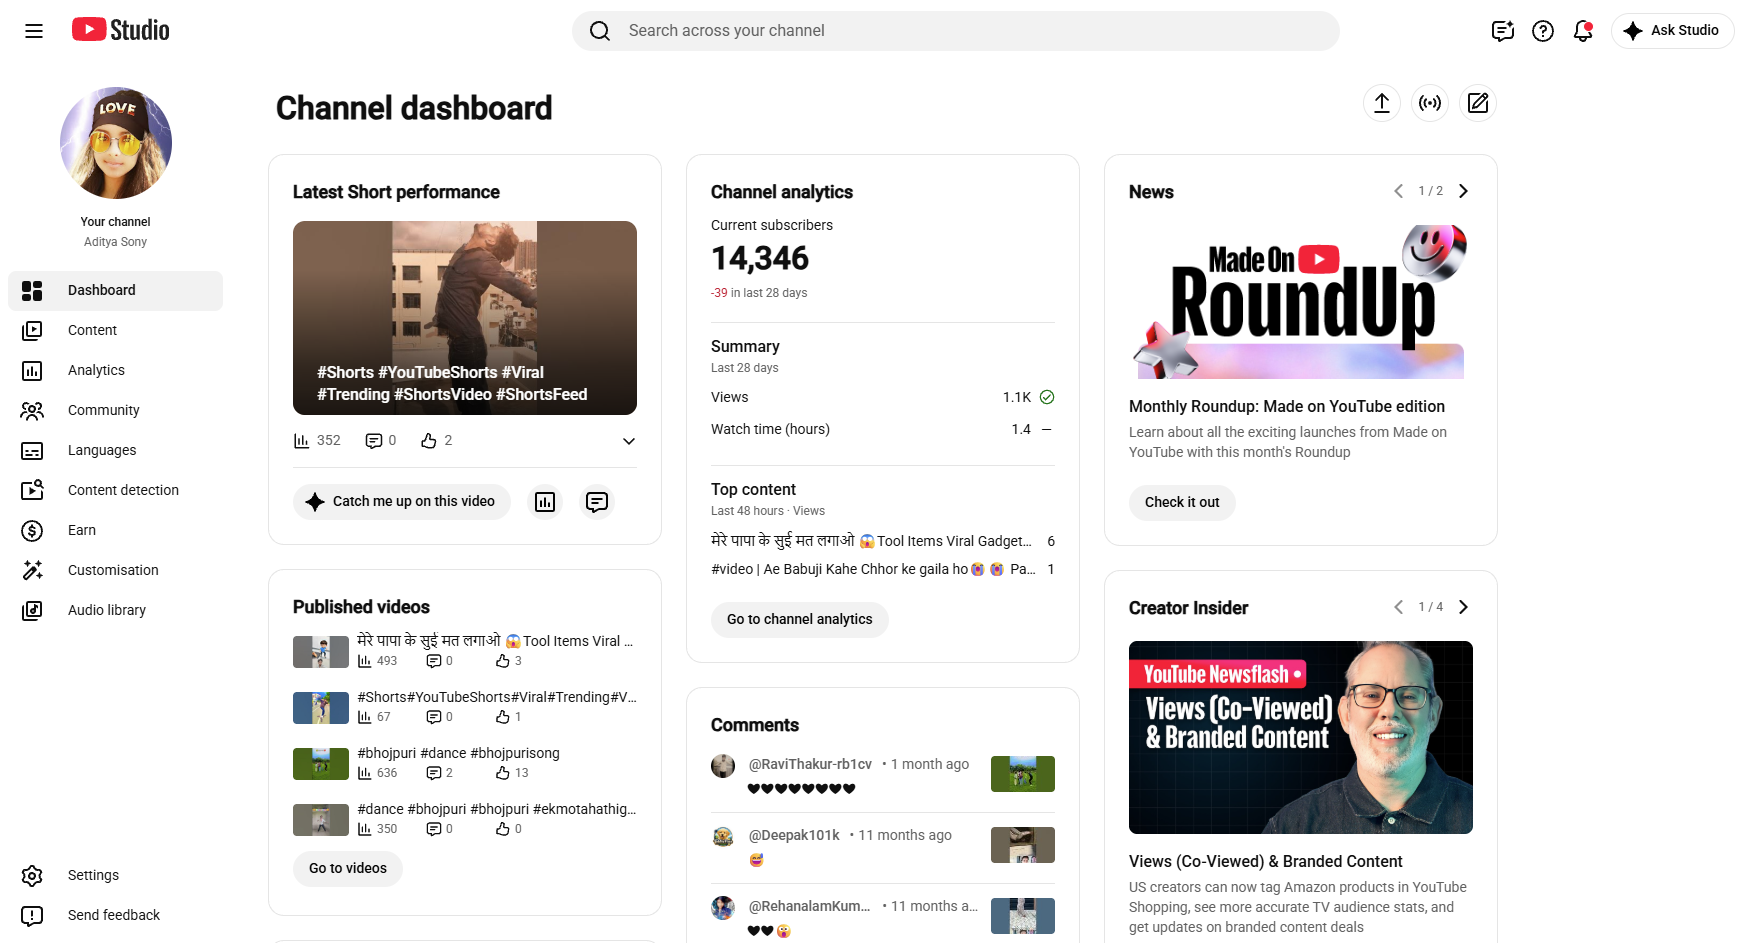The image size is (1737, 943).
Task: Click Go to videos button
Action: tap(348, 869)
